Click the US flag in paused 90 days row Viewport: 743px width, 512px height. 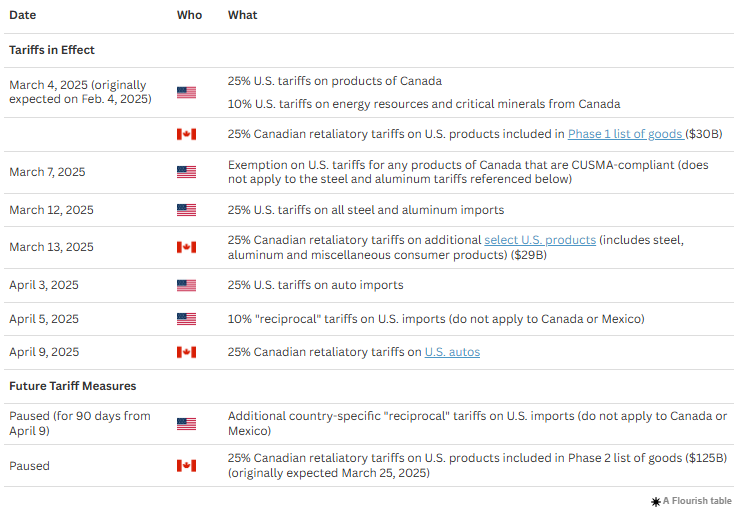(x=186, y=424)
